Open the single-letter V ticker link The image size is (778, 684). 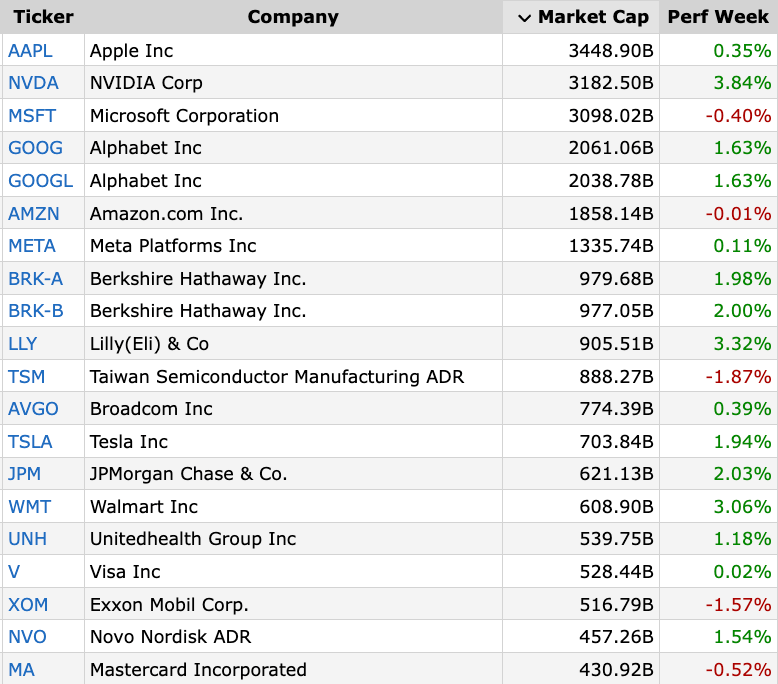click(x=14, y=571)
